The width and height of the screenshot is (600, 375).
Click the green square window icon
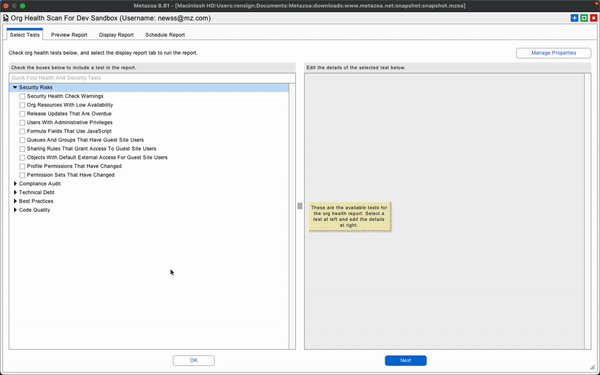584,18
